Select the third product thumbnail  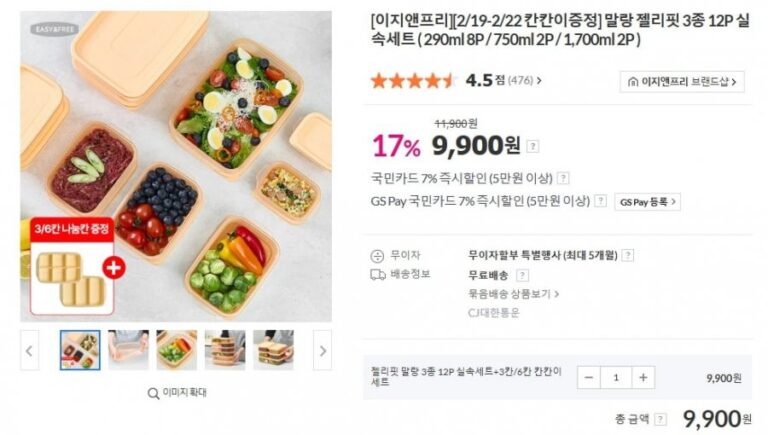coord(176,350)
